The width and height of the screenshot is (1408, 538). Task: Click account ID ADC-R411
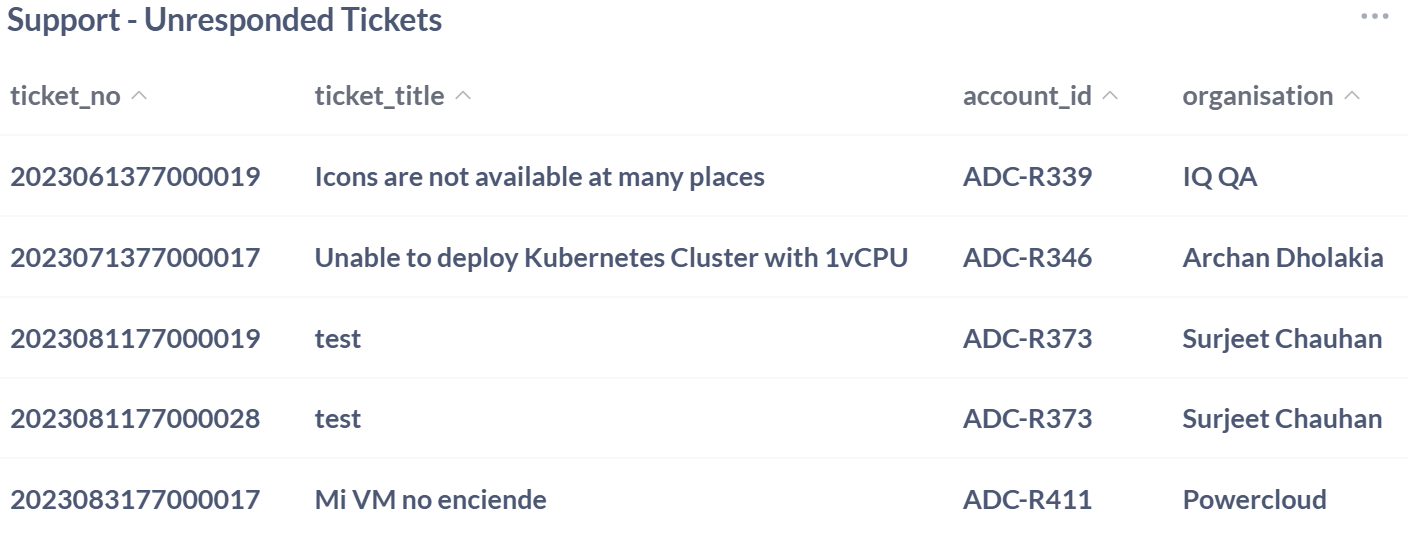(x=1027, y=499)
